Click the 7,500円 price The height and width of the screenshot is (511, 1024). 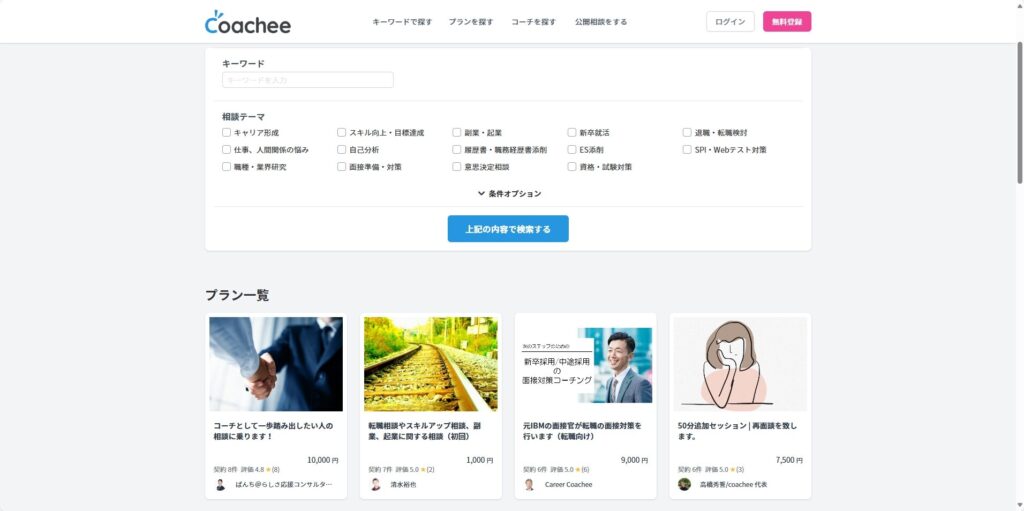point(789,460)
